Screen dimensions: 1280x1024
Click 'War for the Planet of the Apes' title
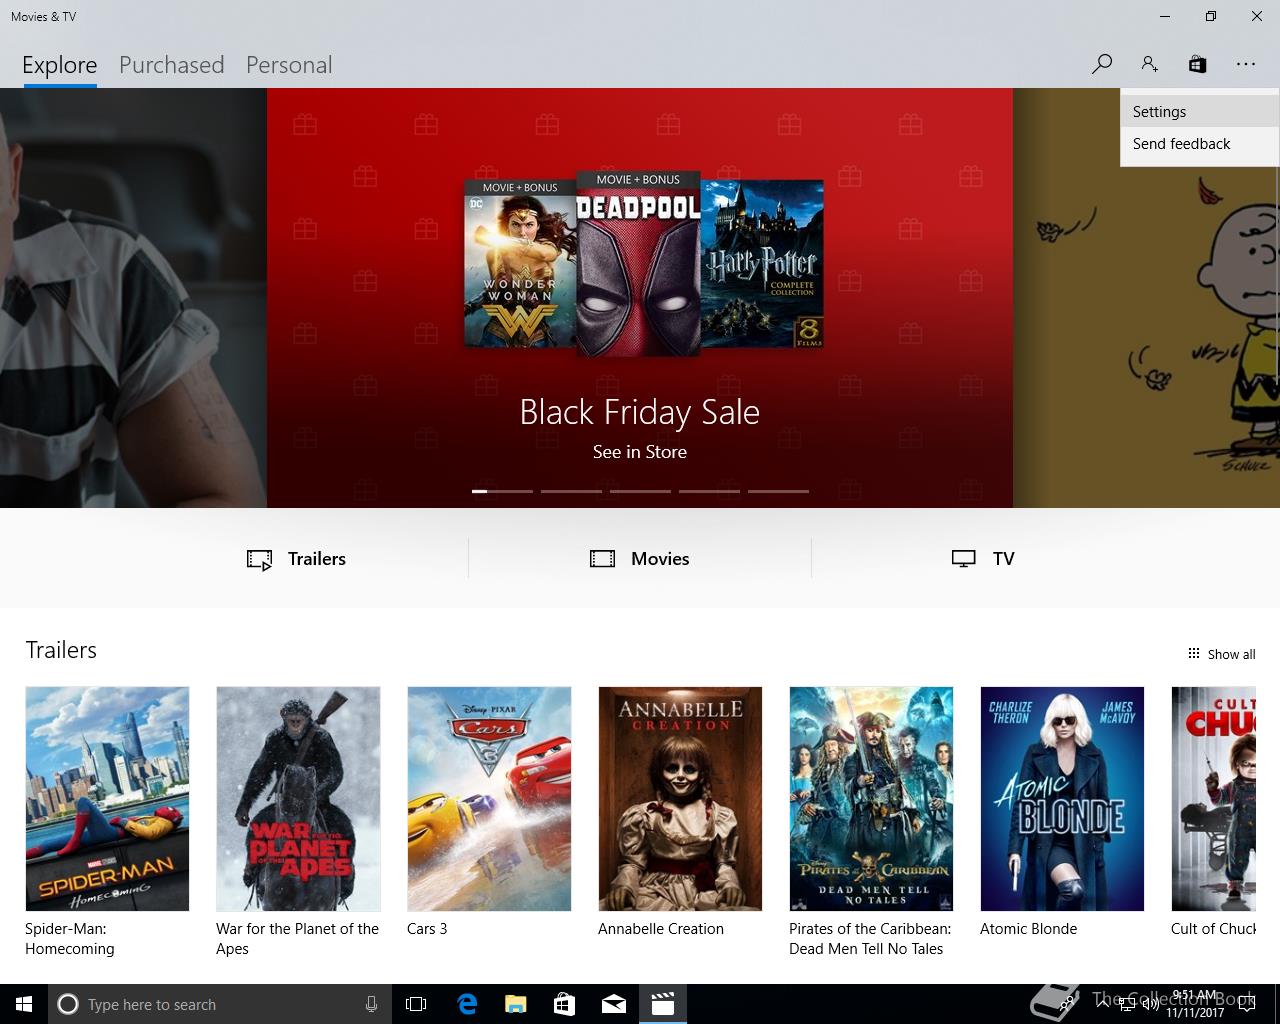(x=297, y=939)
